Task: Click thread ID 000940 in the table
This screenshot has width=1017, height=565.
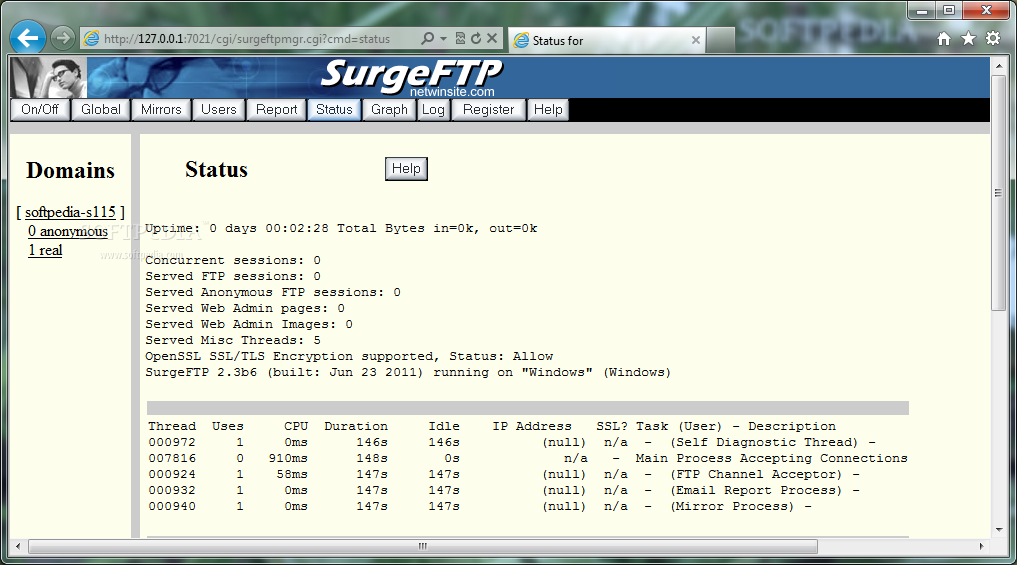Action: tap(172, 507)
